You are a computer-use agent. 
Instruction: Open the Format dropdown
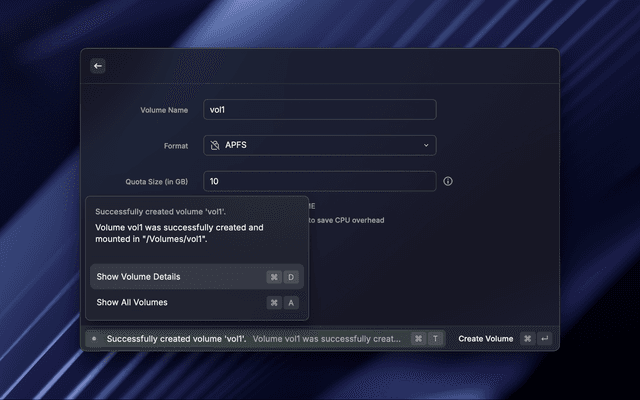(x=320, y=146)
